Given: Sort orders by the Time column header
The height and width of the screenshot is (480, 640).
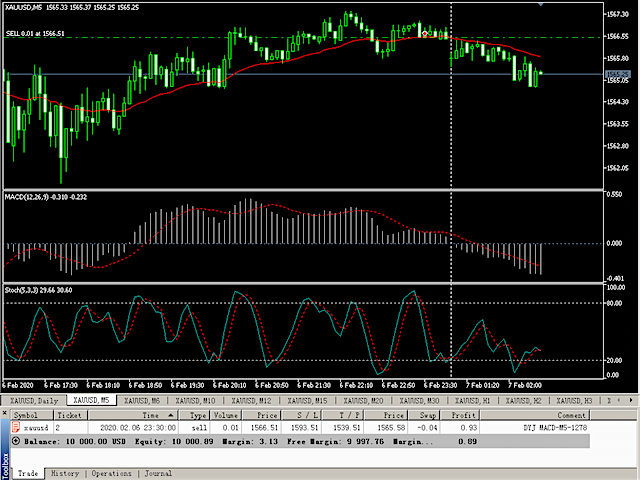Looking at the screenshot, I should 150,414.
